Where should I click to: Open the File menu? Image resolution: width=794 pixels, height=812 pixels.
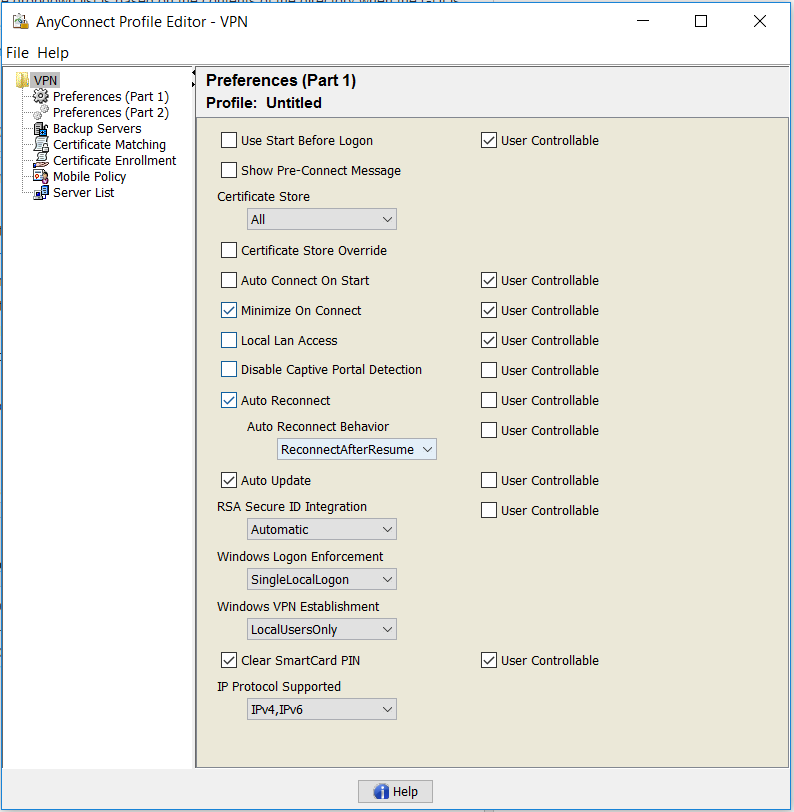(x=18, y=53)
